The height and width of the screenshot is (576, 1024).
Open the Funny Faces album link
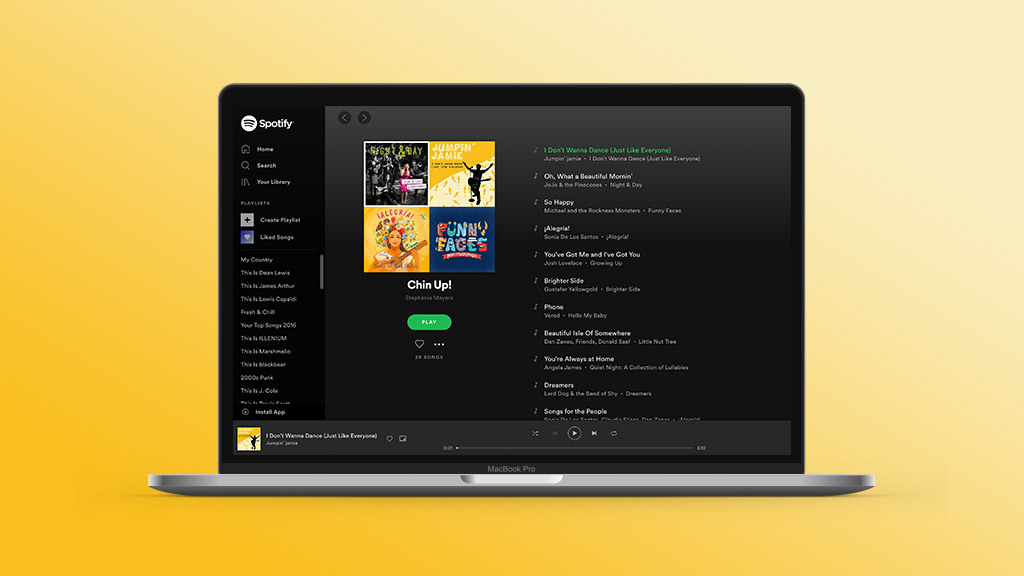pyautogui.click(x=665, y=211)
